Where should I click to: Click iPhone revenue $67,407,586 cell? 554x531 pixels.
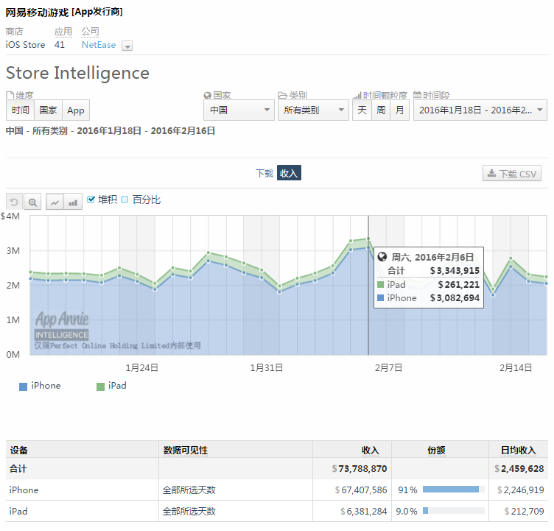click(x=361, y=490)
